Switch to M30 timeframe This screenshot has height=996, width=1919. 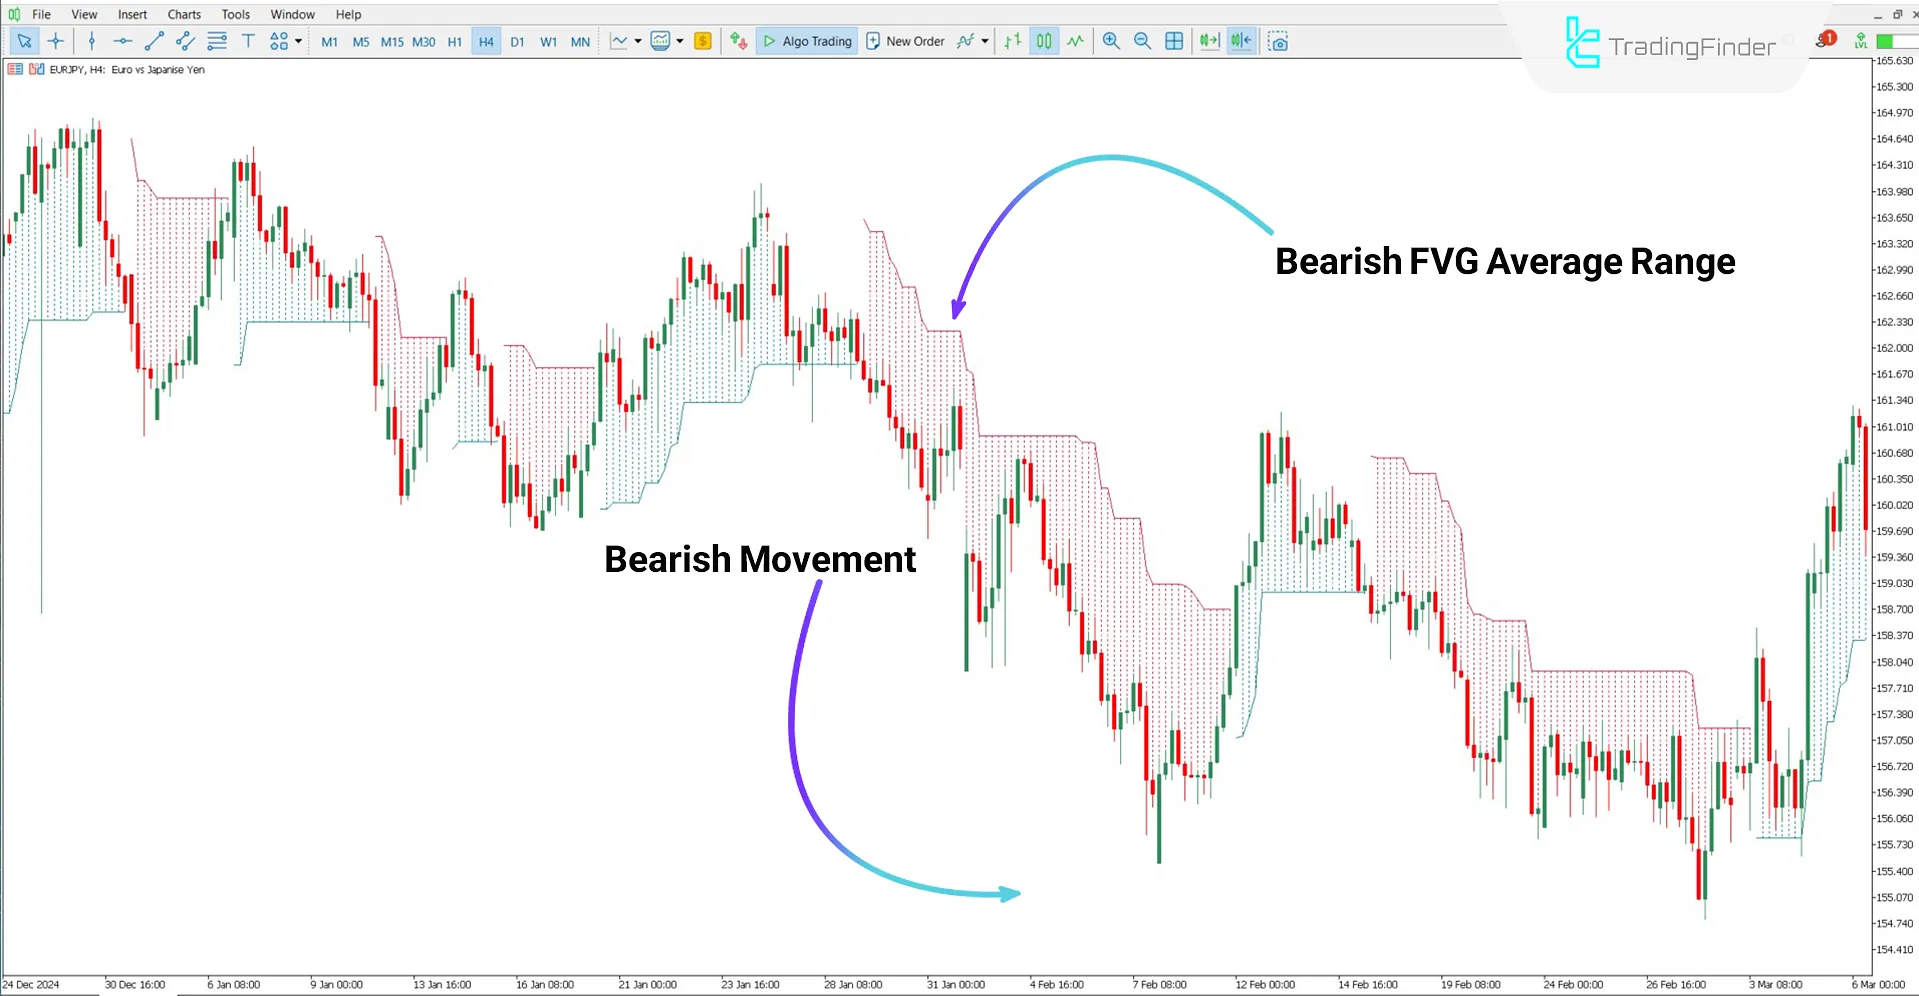(424, 42)
